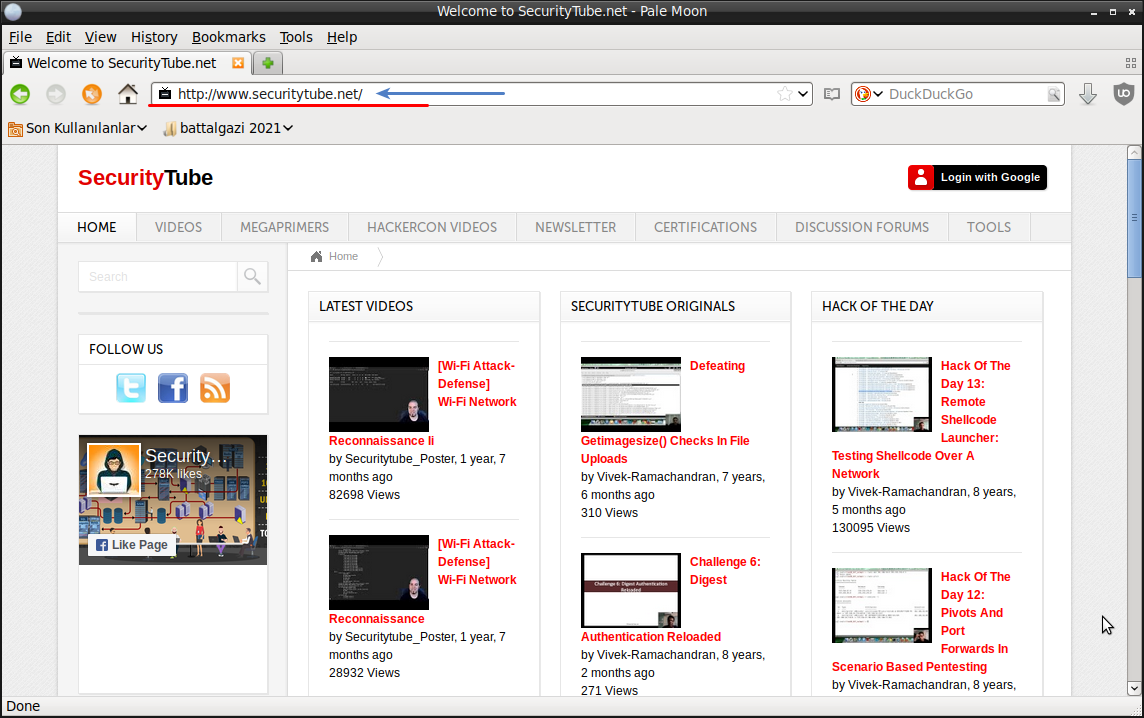Open Hack Of The Day 12 link
This screenshot has width=1144, height=718.
(975, 612)
